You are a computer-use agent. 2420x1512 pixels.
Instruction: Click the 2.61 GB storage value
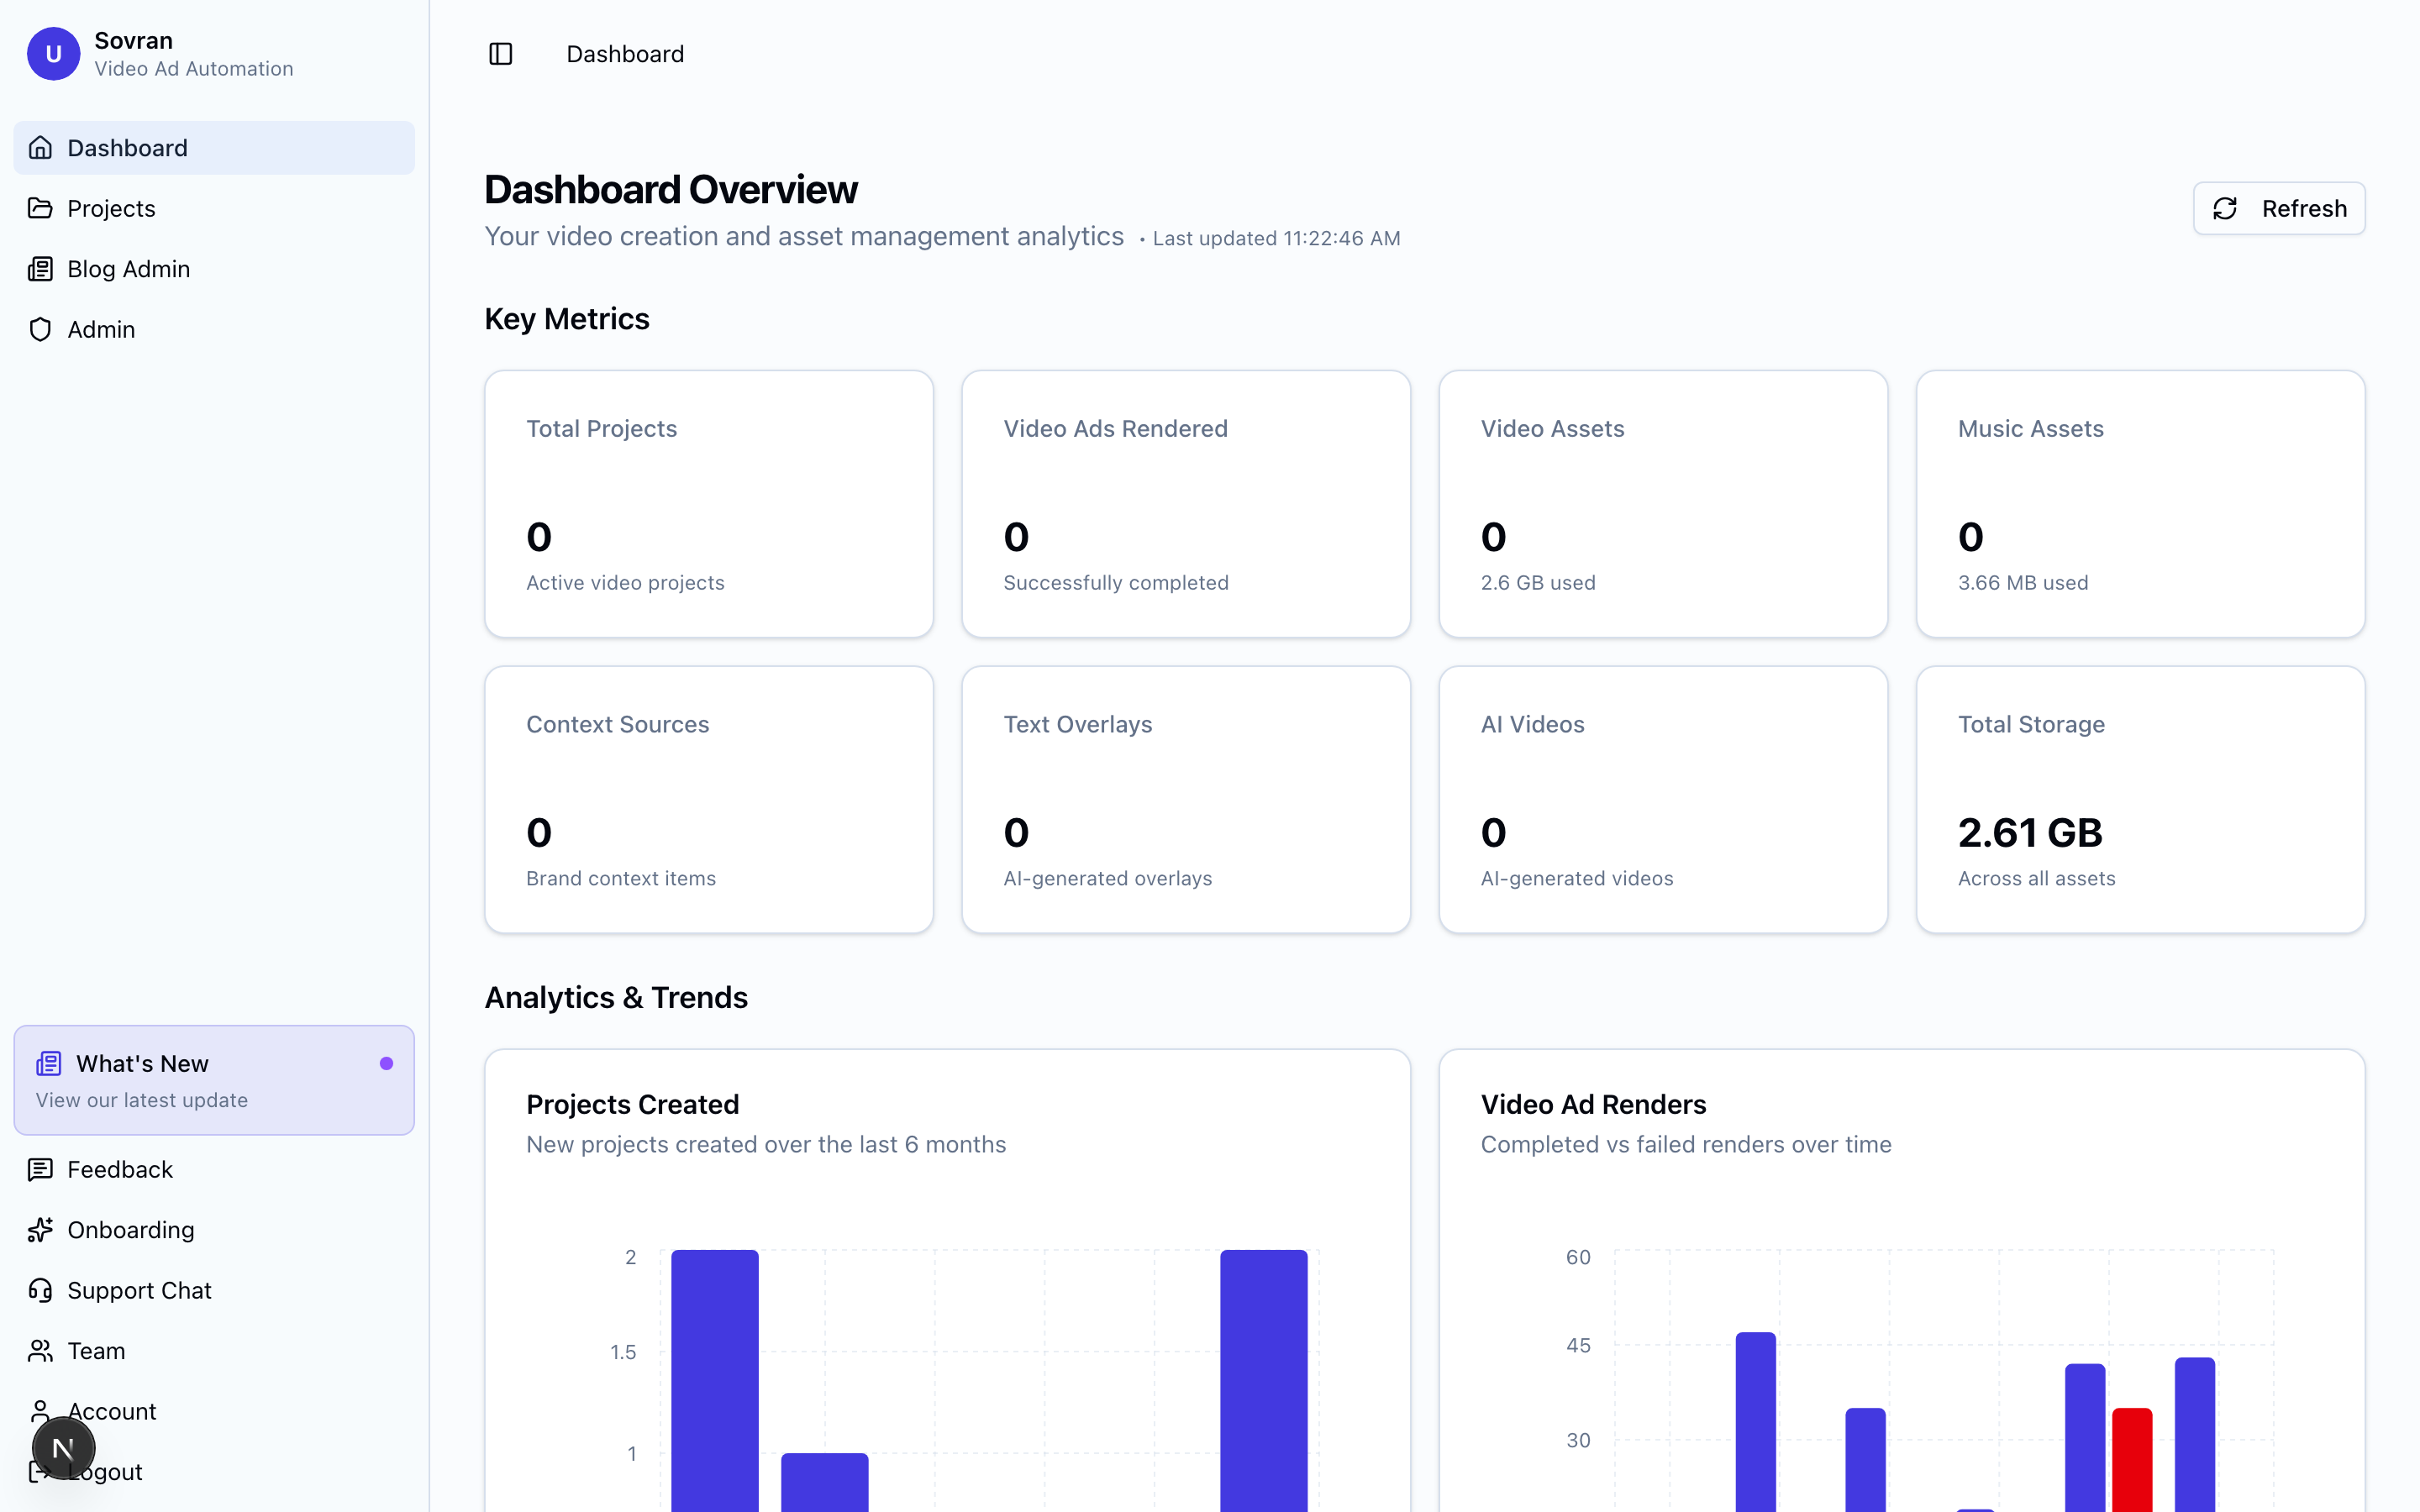(x=2030, y=833)
